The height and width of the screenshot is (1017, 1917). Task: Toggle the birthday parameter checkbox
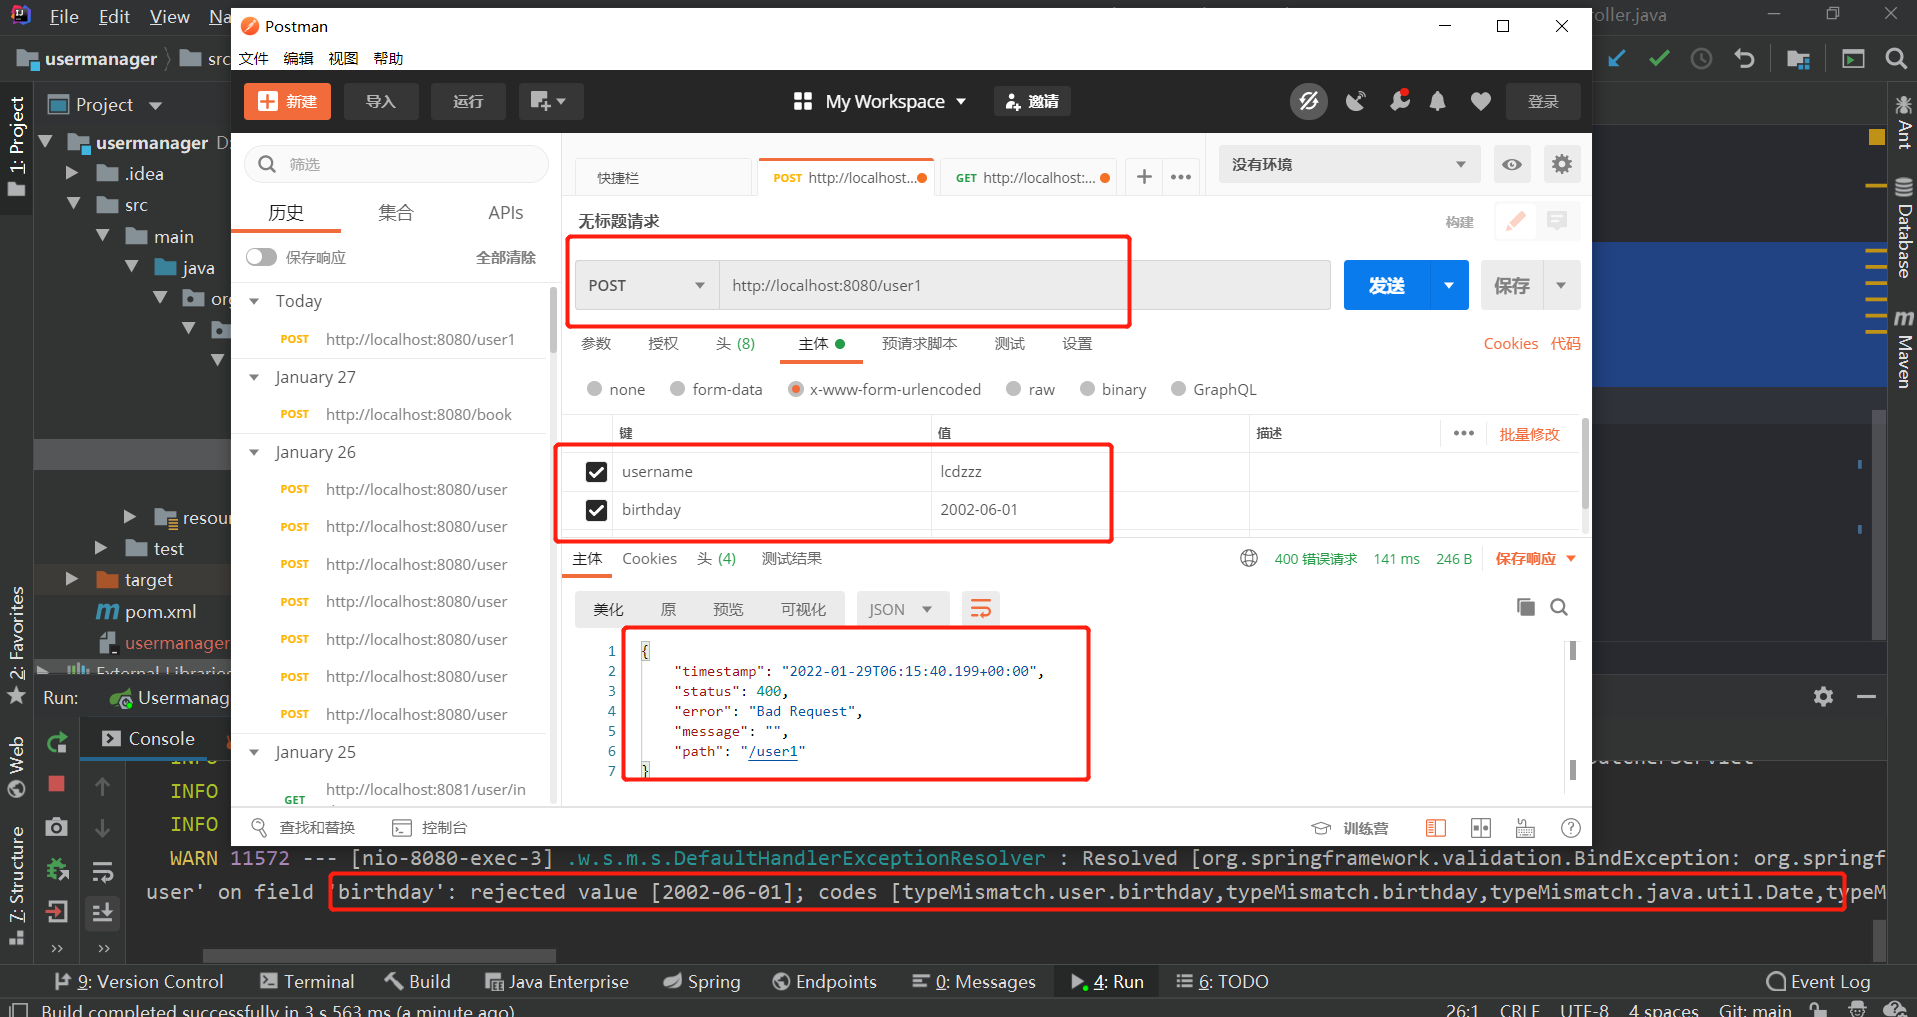596,510
